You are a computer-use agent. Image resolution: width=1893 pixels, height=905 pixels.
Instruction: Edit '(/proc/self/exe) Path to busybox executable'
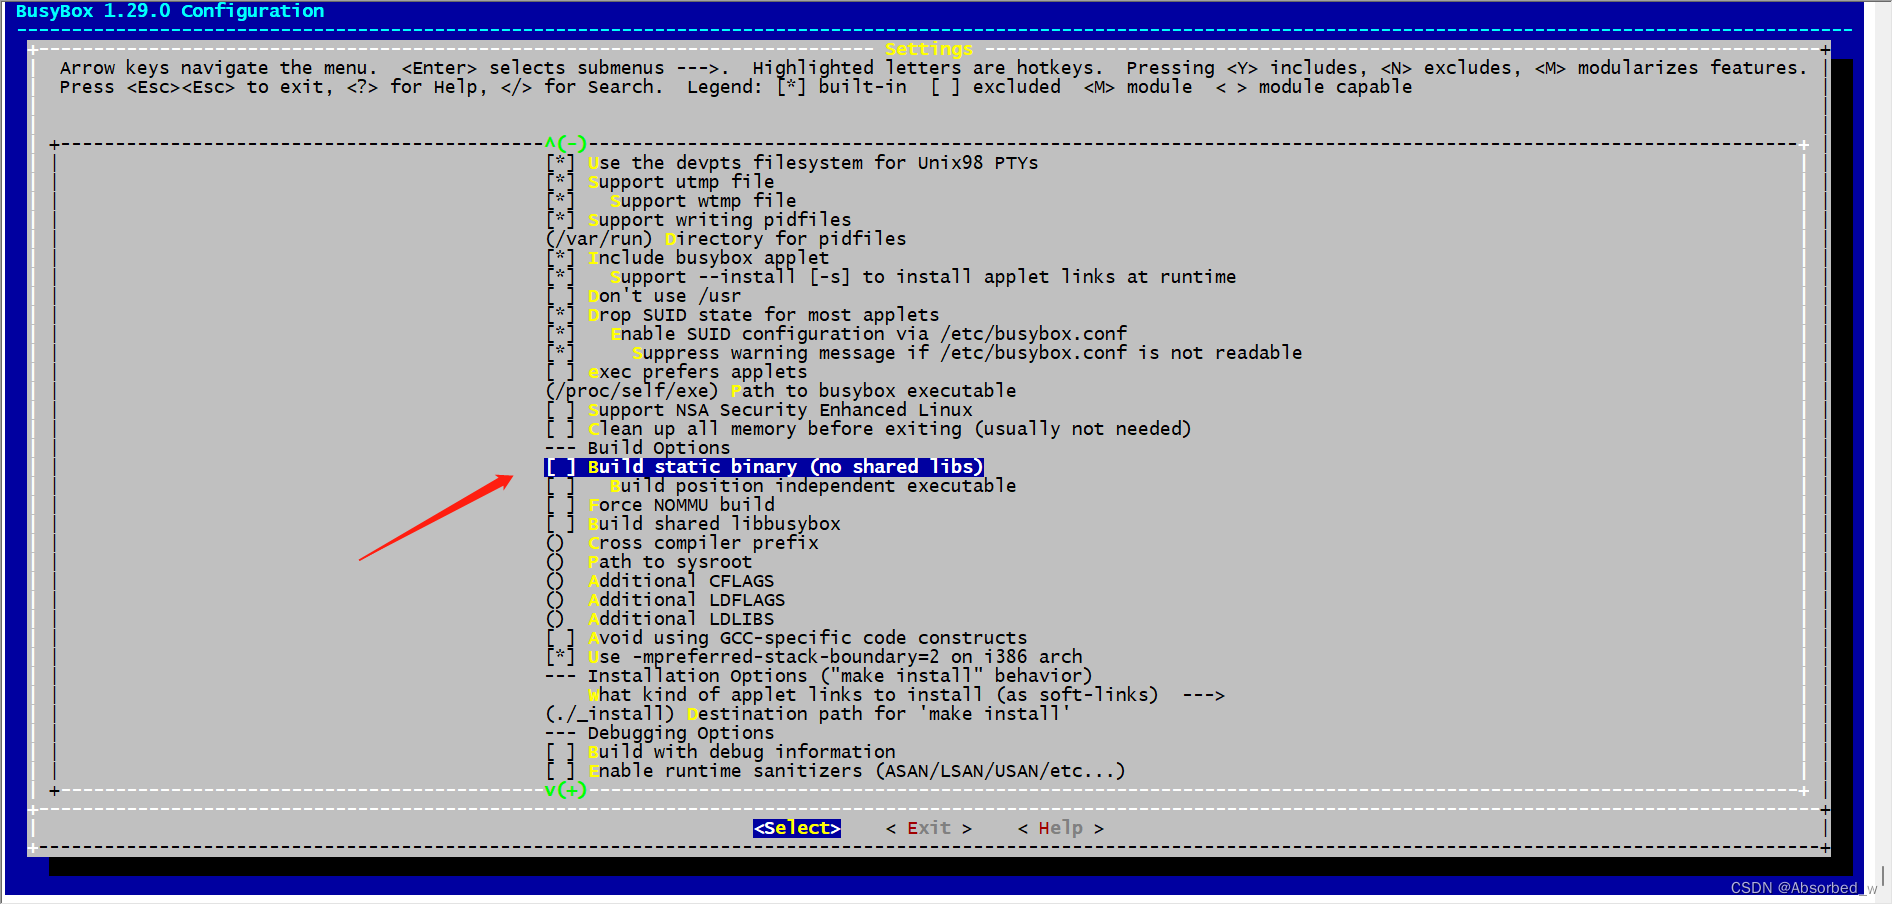(781, 391)
